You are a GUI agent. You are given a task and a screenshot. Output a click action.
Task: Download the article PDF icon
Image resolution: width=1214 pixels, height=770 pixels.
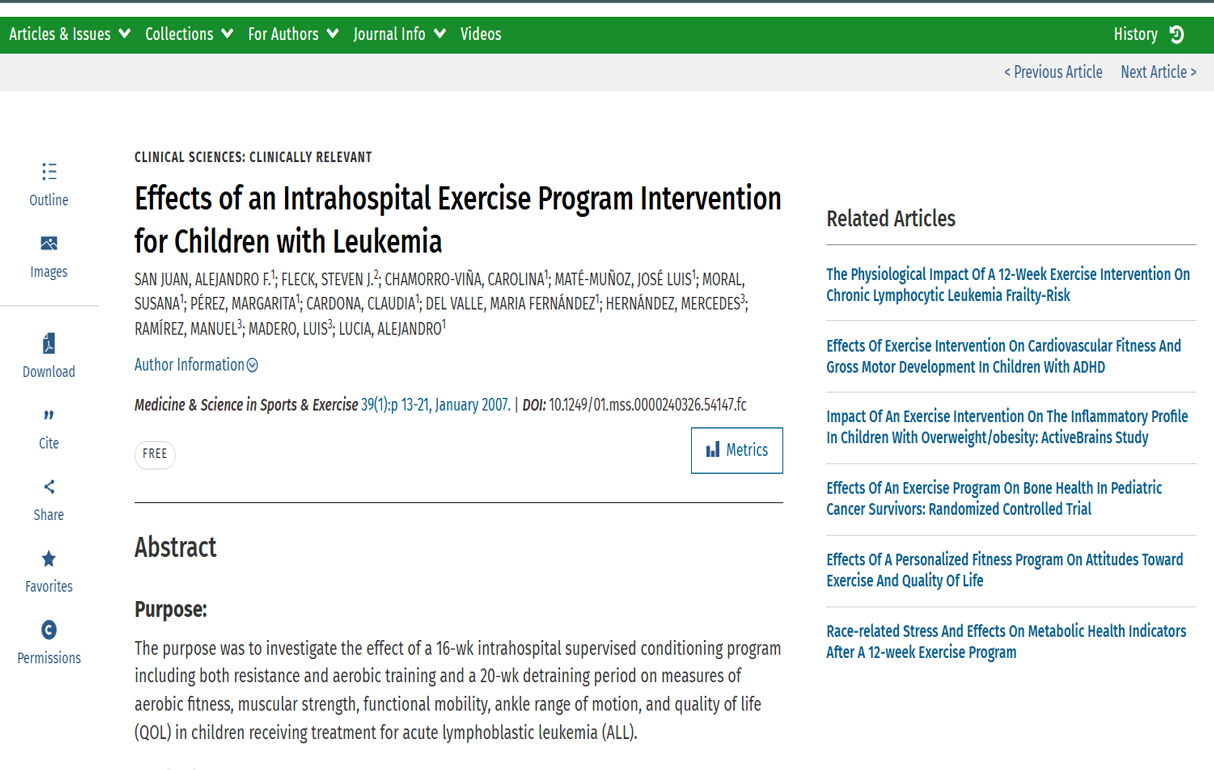pos(49,344)
